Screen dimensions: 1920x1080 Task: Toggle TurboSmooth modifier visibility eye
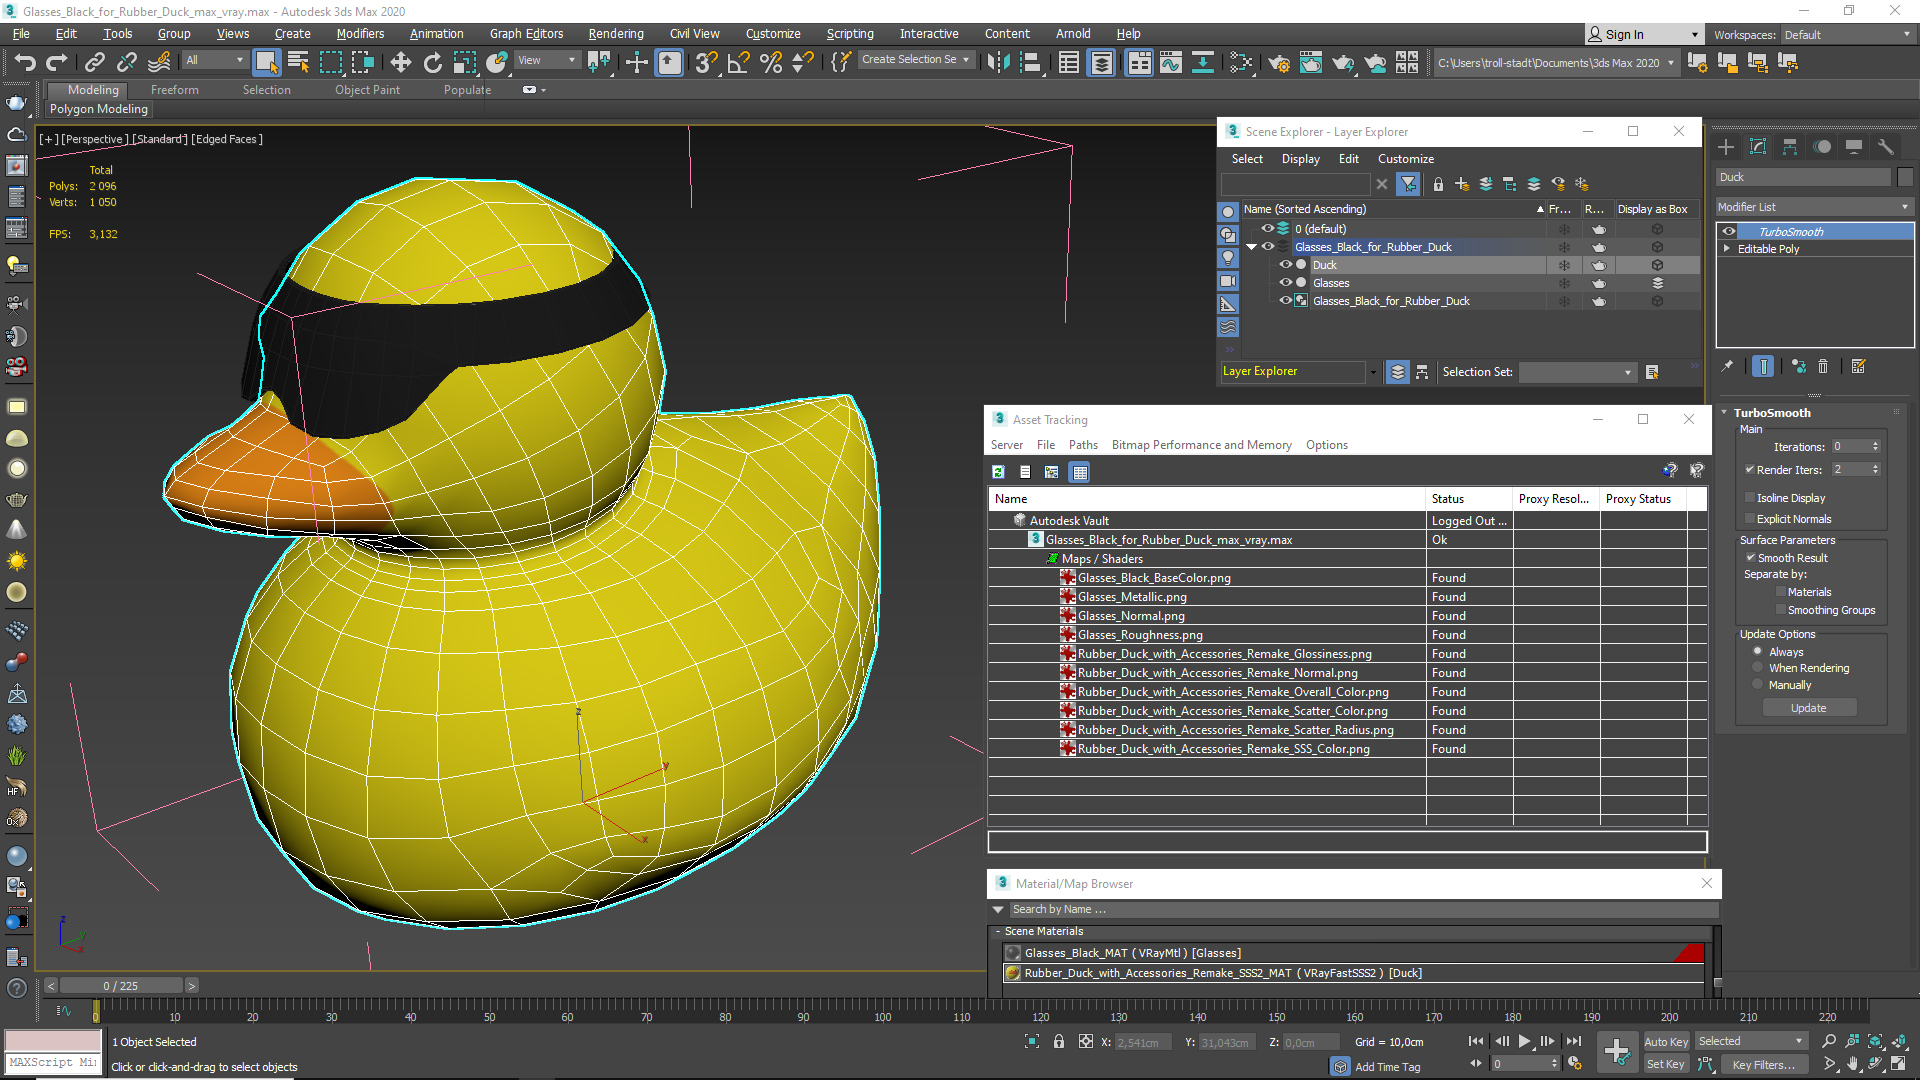pyautogui.click(x=1728, y=231)
